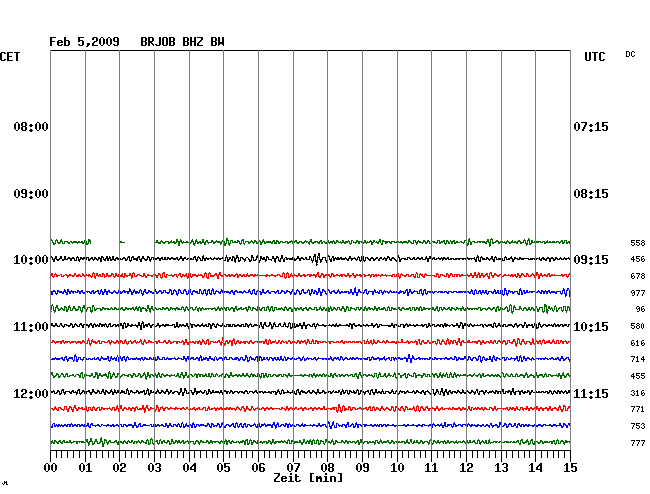
Task: Click the minute tick label '08'
Action: (327, 468)
